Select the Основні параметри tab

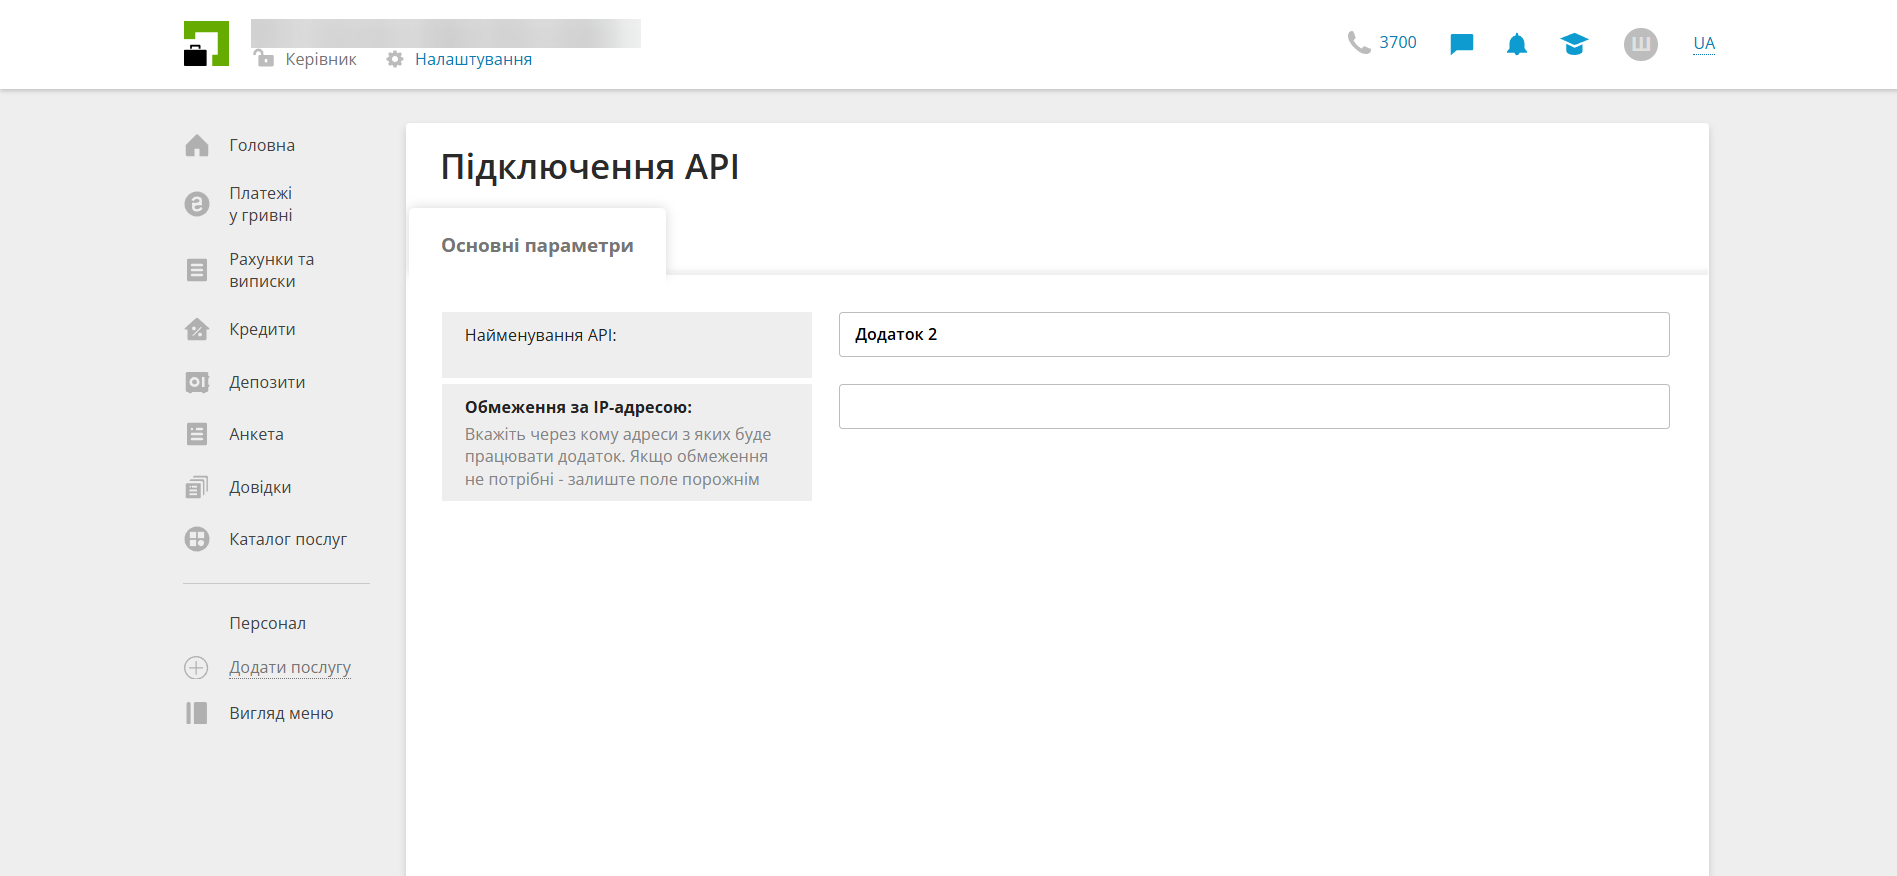click(537, 246)
